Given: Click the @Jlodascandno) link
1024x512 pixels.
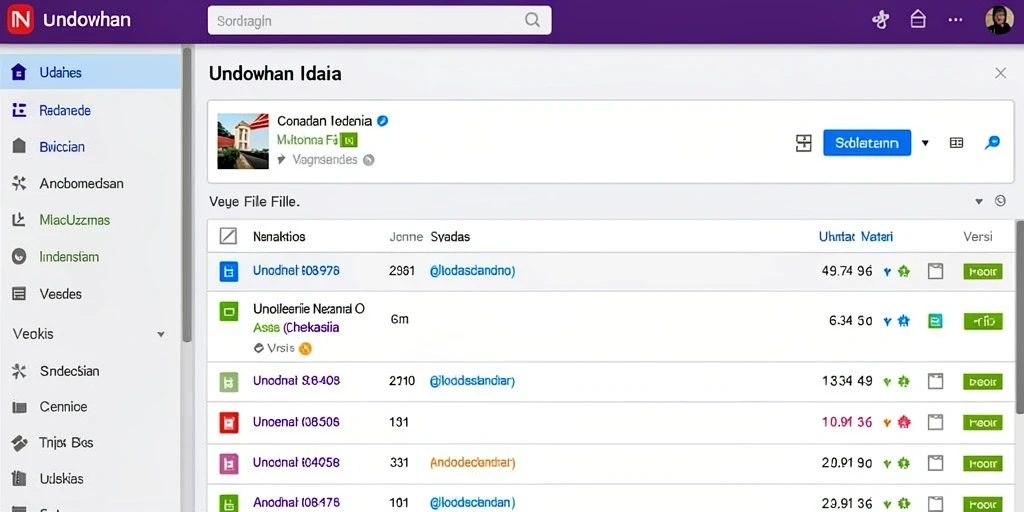Looking at the screenshot, I should tap(472, 270).
